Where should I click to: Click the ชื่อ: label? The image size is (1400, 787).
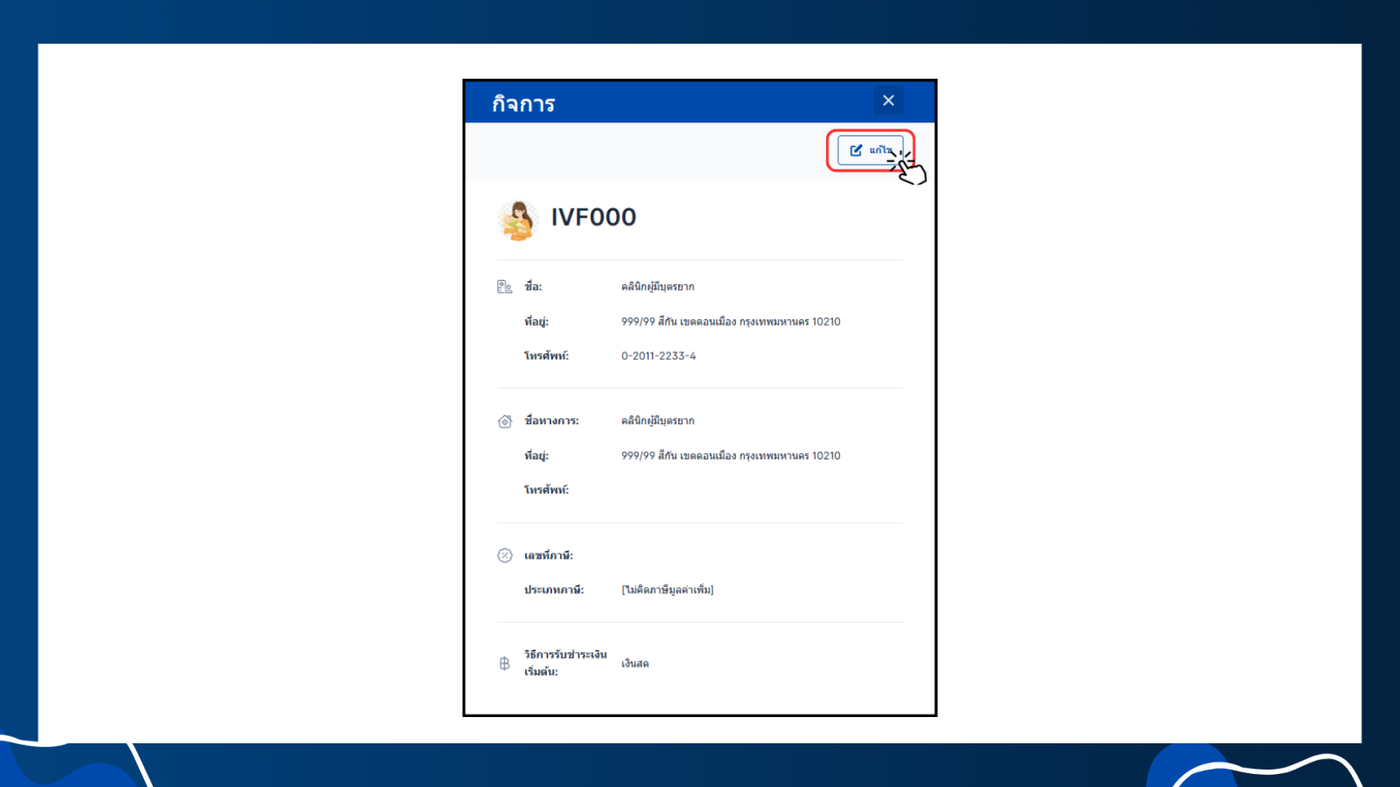point(533,287)
